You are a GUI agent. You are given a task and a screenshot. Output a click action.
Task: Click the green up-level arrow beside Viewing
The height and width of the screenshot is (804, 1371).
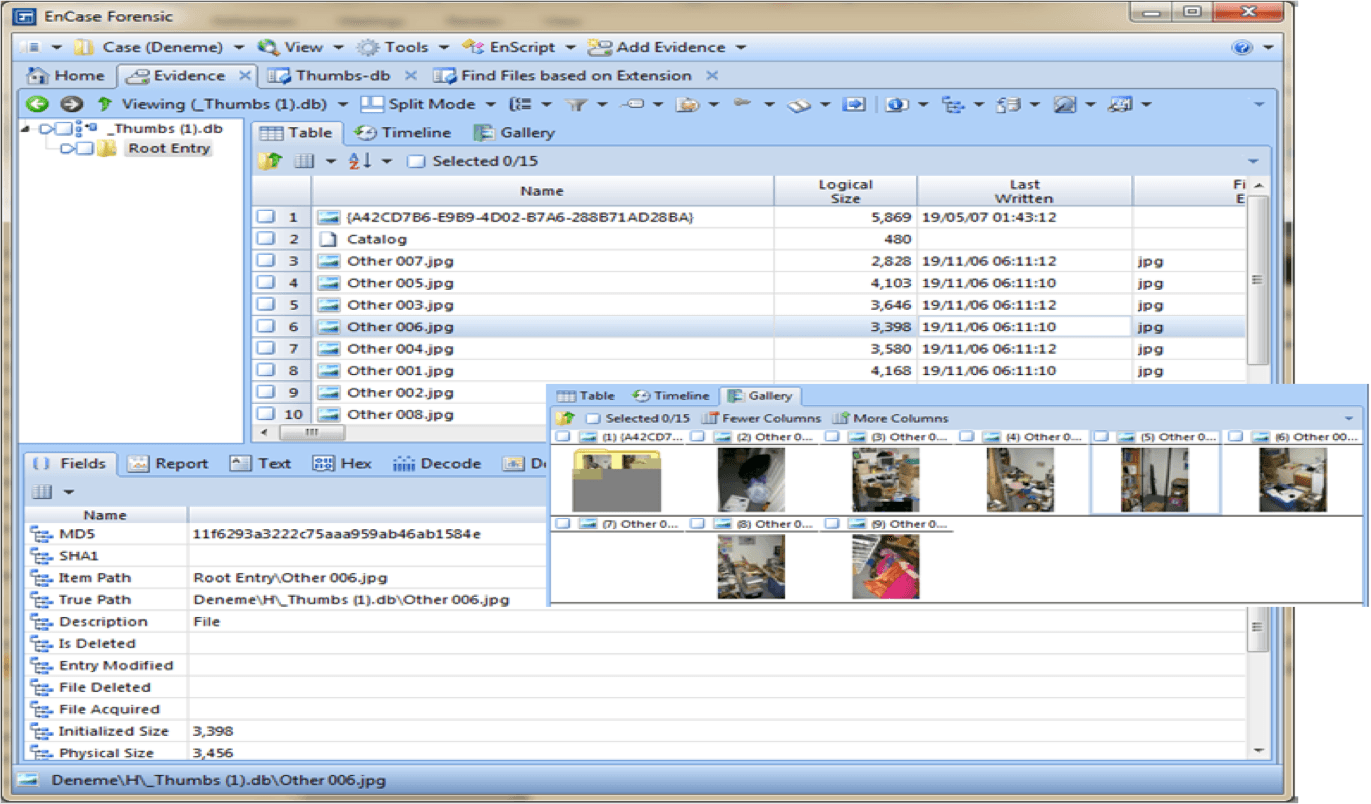click(104, 104)
